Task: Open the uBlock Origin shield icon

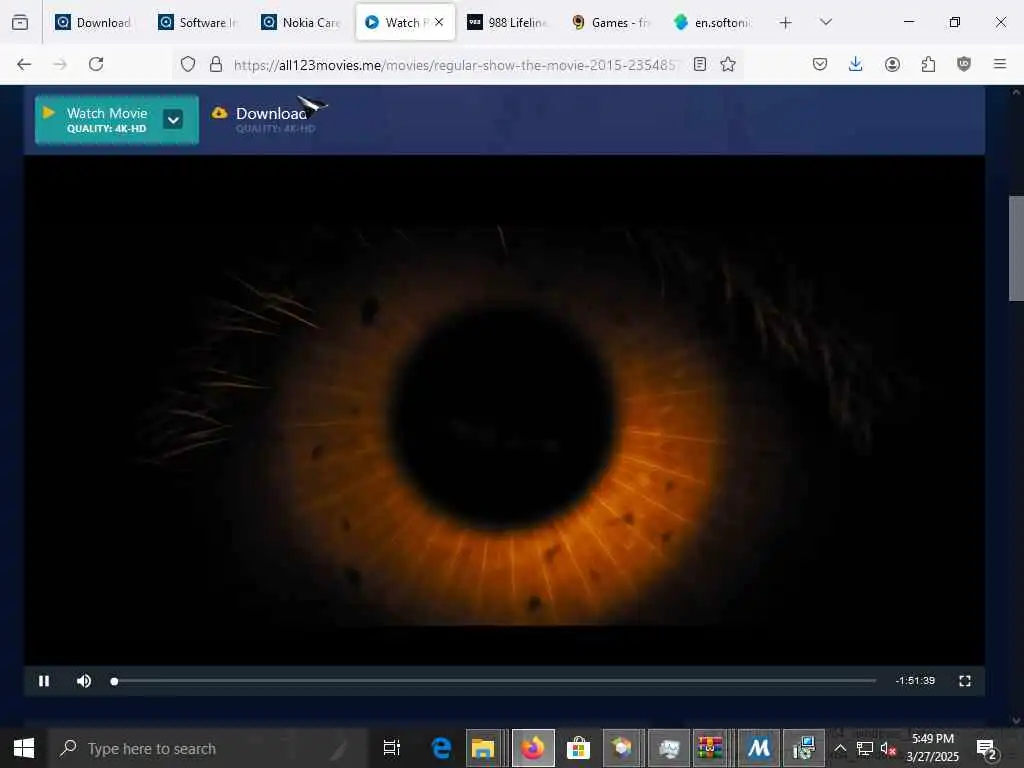Action: pos(964,64)
